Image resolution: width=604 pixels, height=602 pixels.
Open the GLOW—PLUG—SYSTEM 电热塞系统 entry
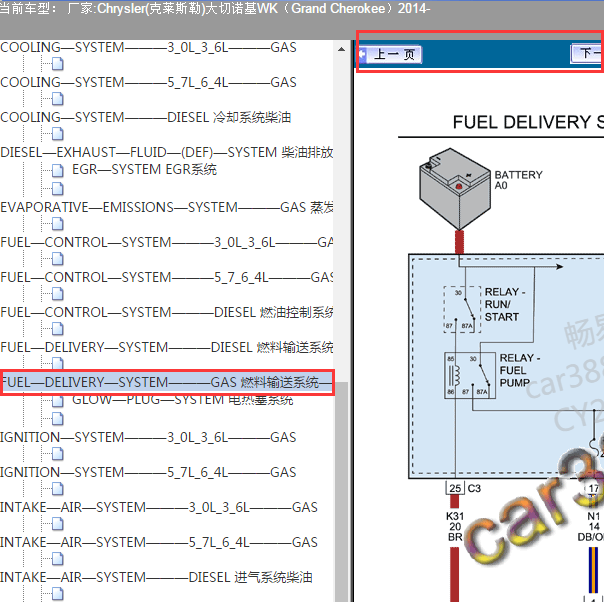[183, 401]
